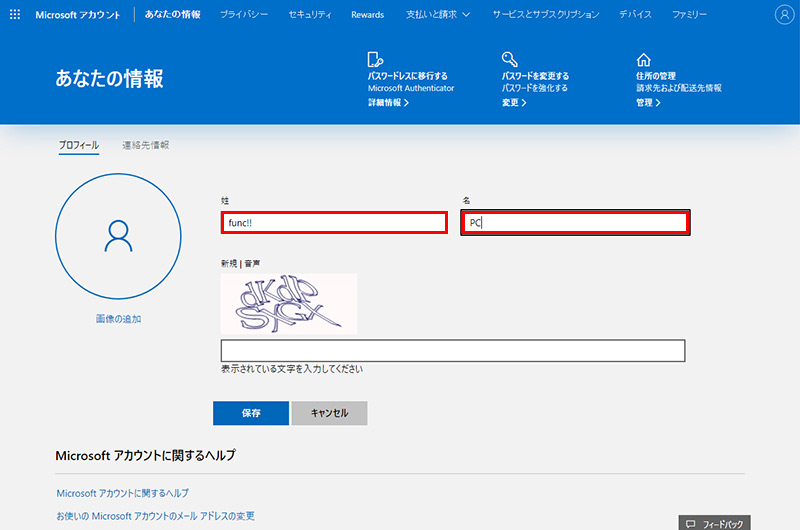
Task: Open the デバイス menu item
Action: click(x=635, y=14)
